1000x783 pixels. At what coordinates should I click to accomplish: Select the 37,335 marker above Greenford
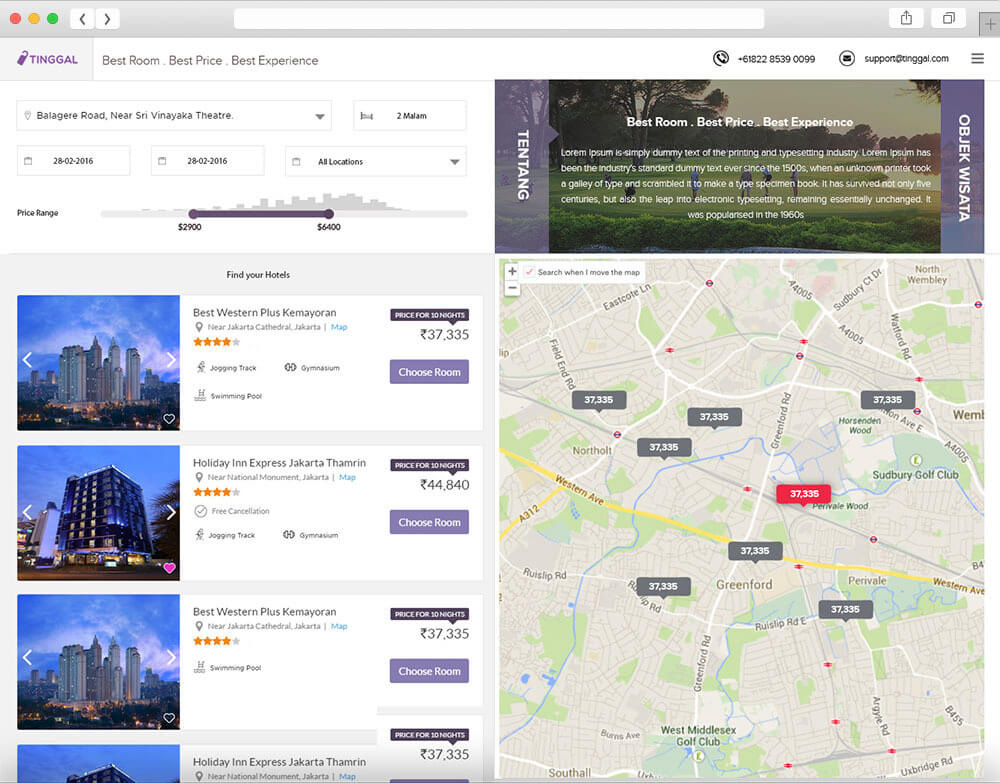tap(755, 551)
